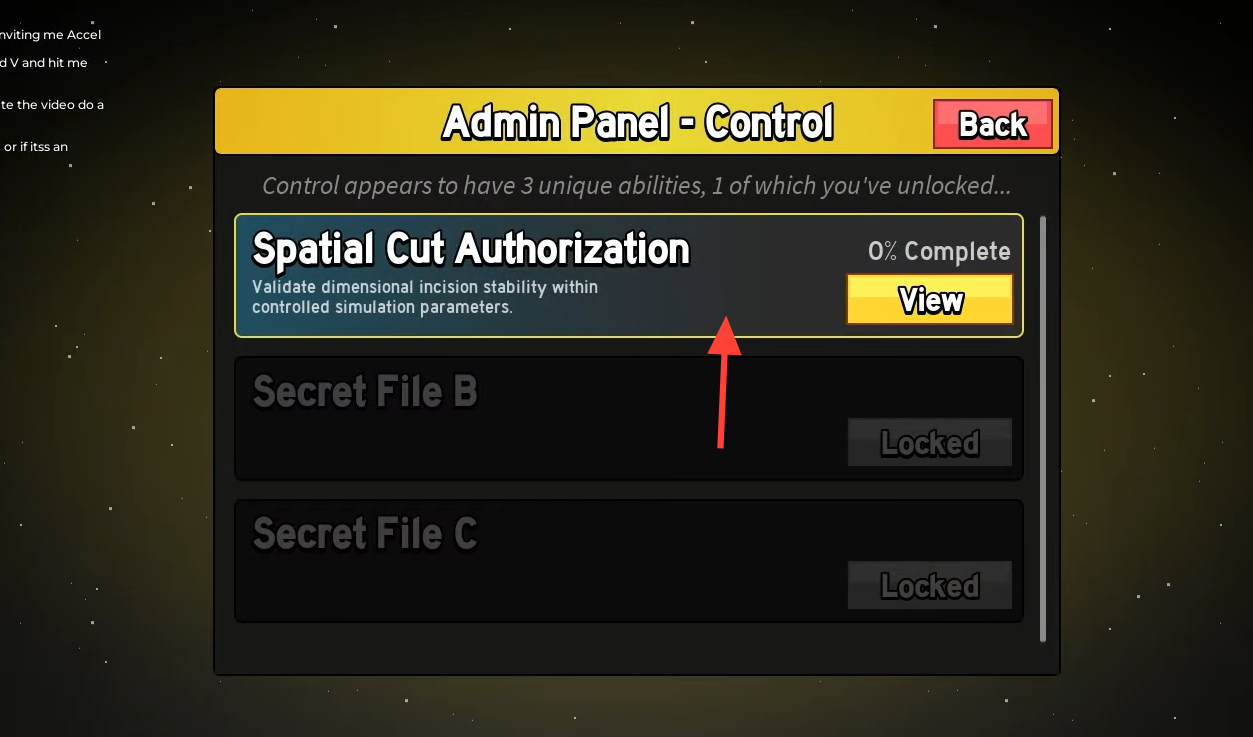Viewport: 1253px width, 737px height.
Task: Click the Secret File C title text
Action: pyautogui.click(x=365, y=534)
